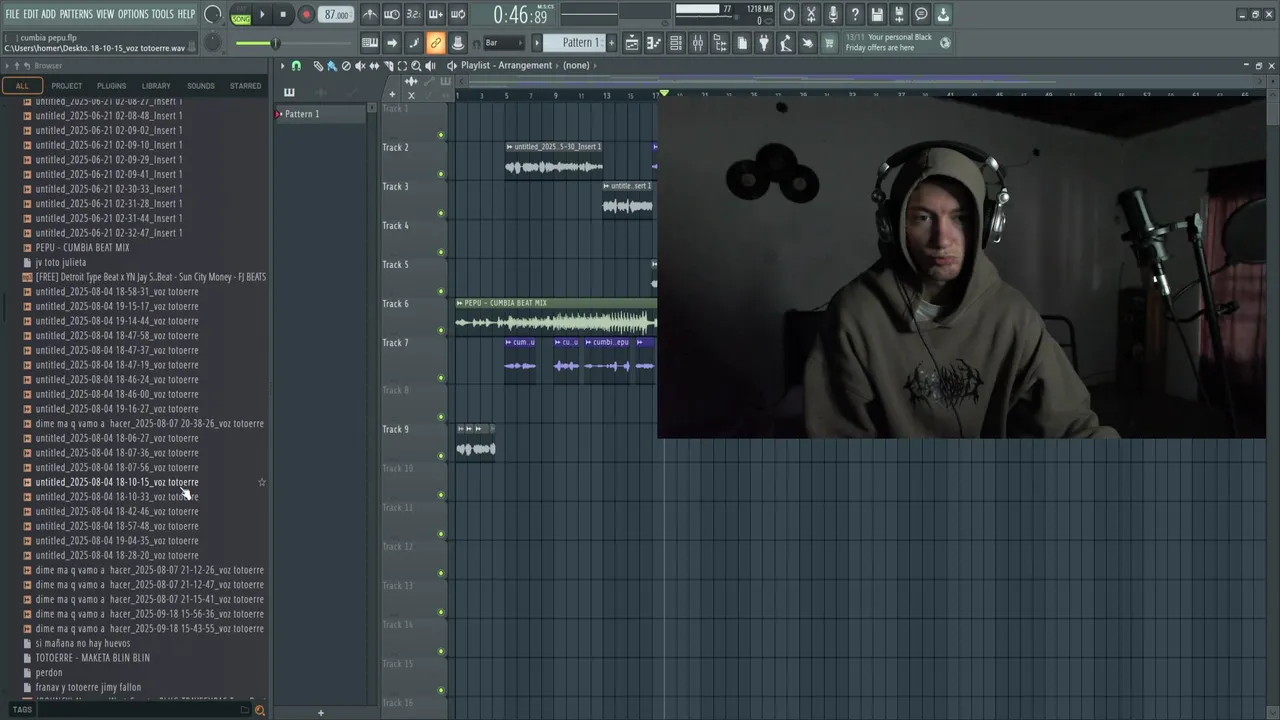The height and width of the screenshot is (720, 1280).
Task: Toggle Song/Pattern mode button
Action: point(241,15)
